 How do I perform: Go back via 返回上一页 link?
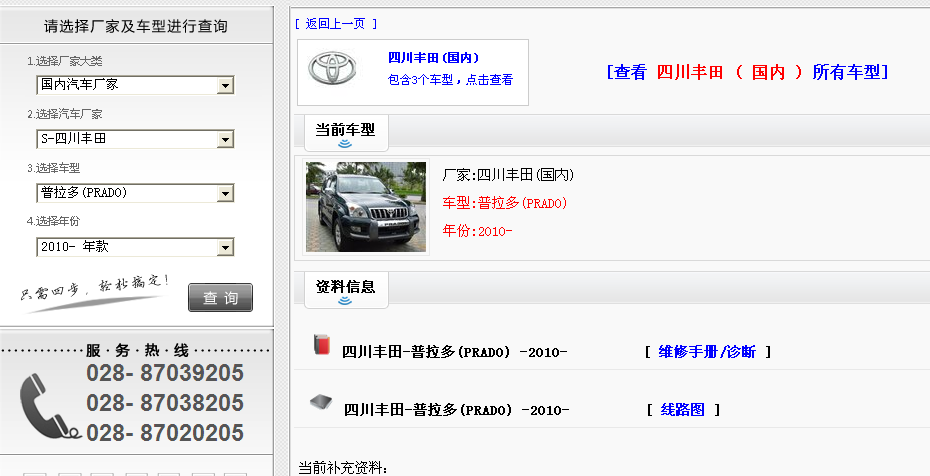[336, 24]
